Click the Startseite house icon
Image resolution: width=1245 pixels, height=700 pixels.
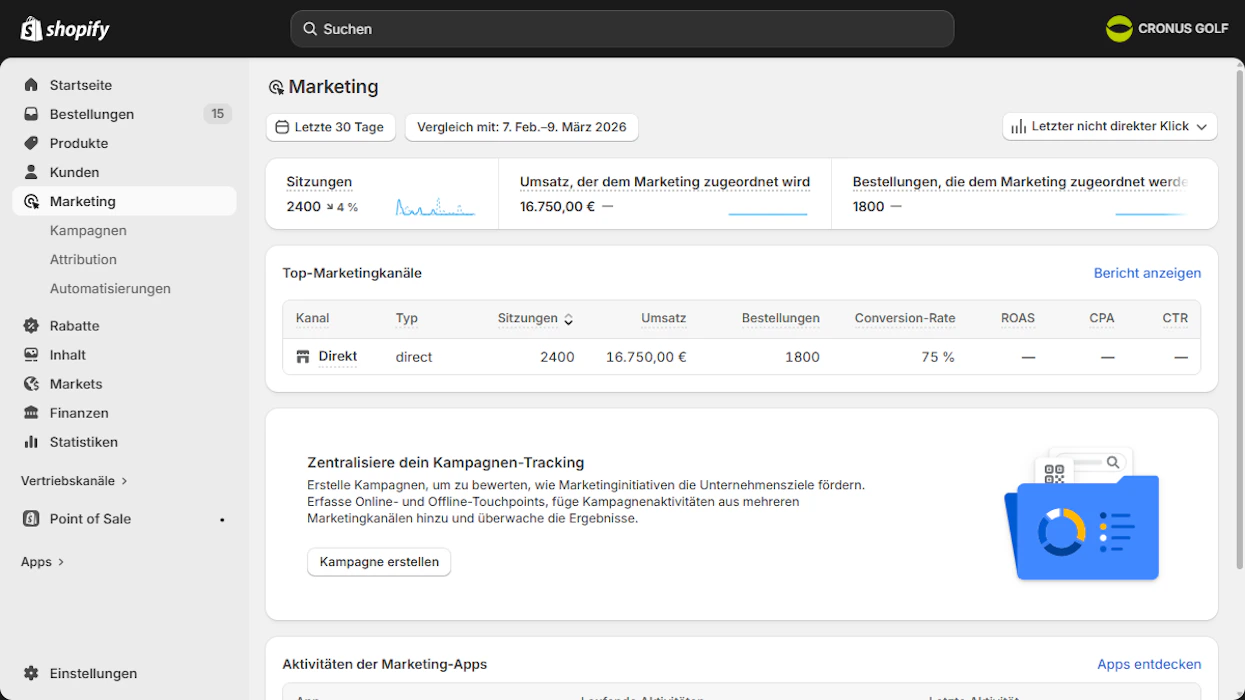click(31, 85)
